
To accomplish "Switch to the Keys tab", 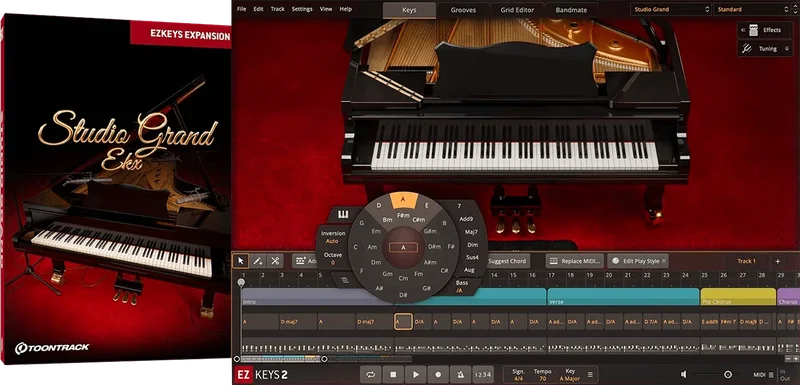I will pos(409,10).
